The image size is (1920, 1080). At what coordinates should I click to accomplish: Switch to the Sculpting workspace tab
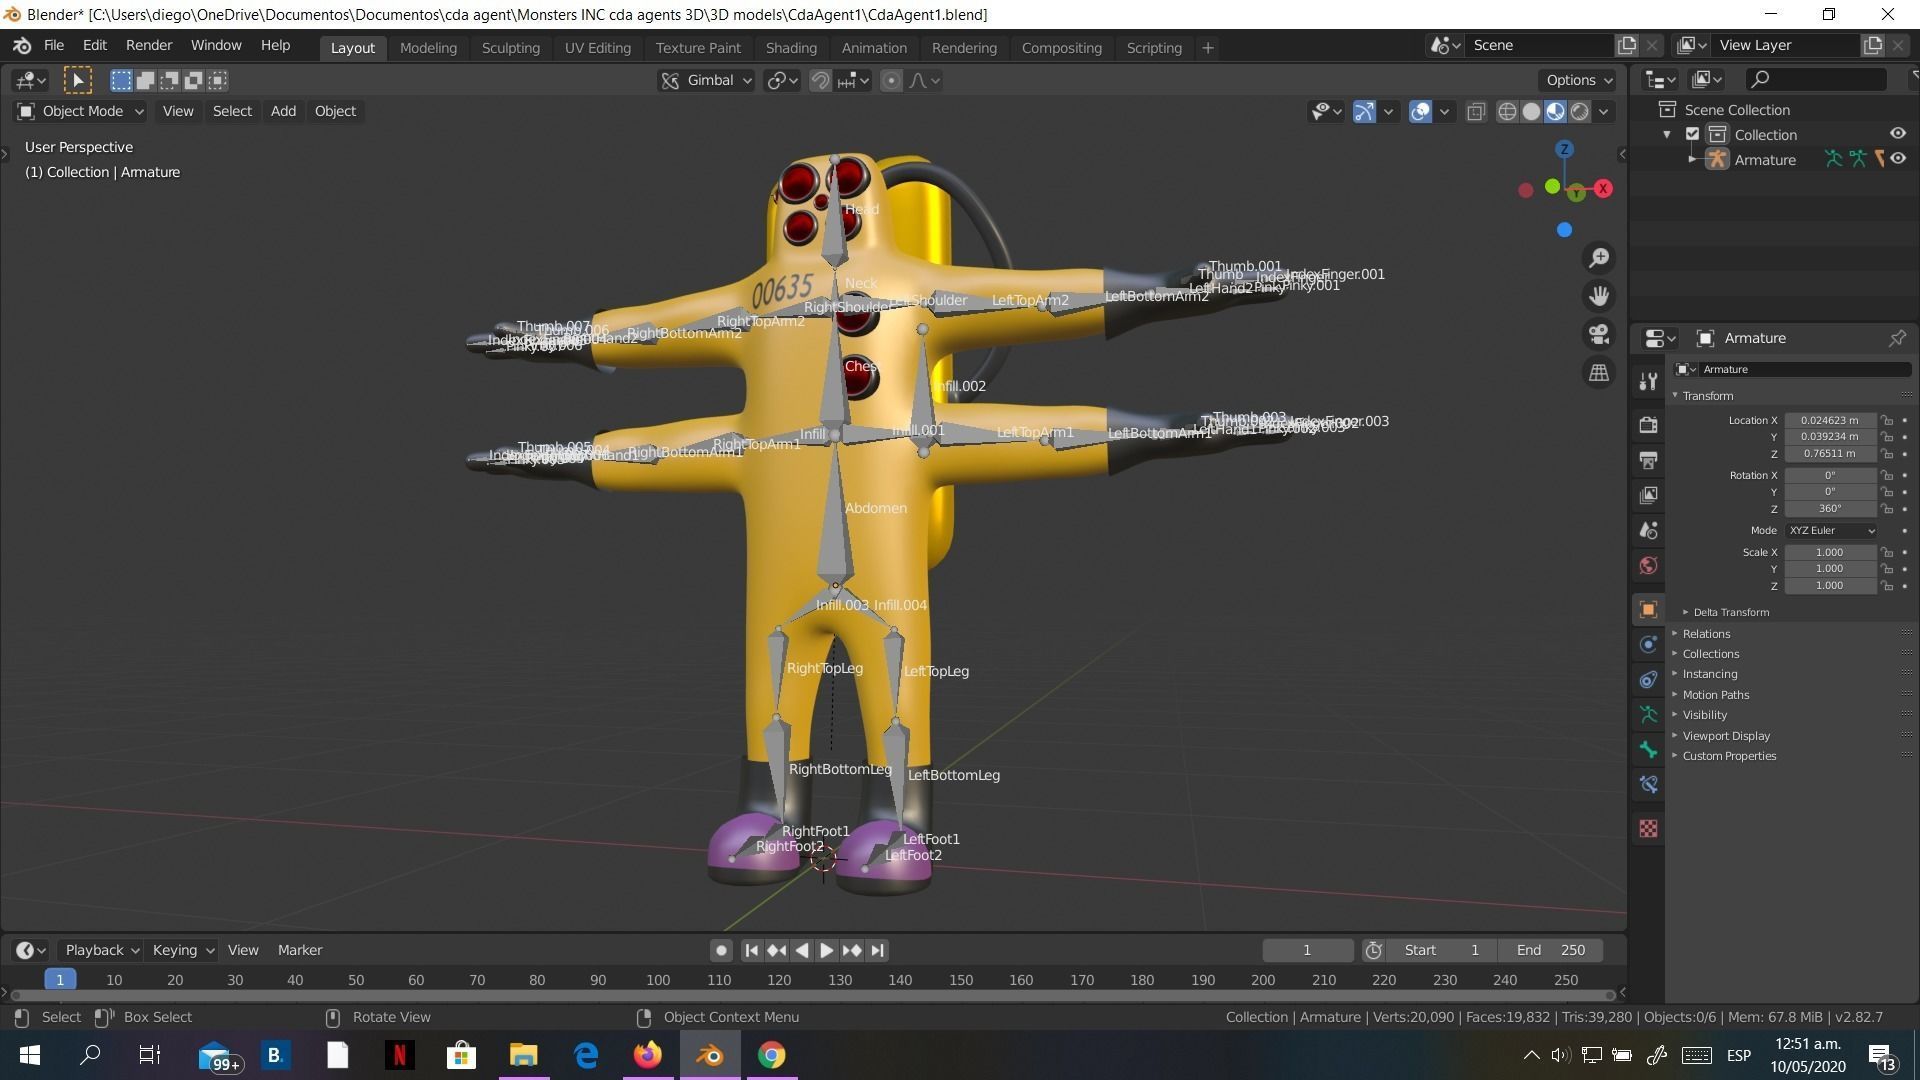(x=510, y=47)
